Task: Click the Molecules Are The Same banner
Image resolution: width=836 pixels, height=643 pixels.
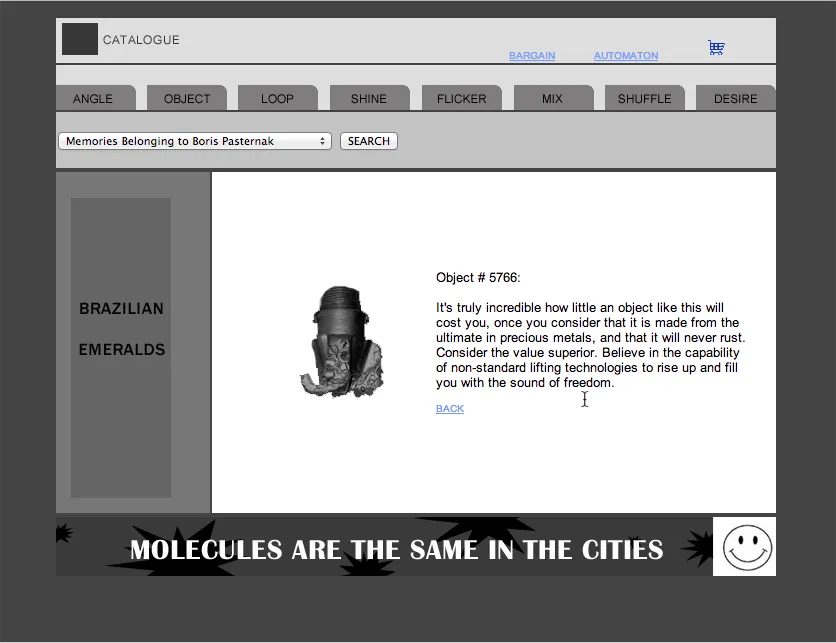Action: (x=396, y=549)
